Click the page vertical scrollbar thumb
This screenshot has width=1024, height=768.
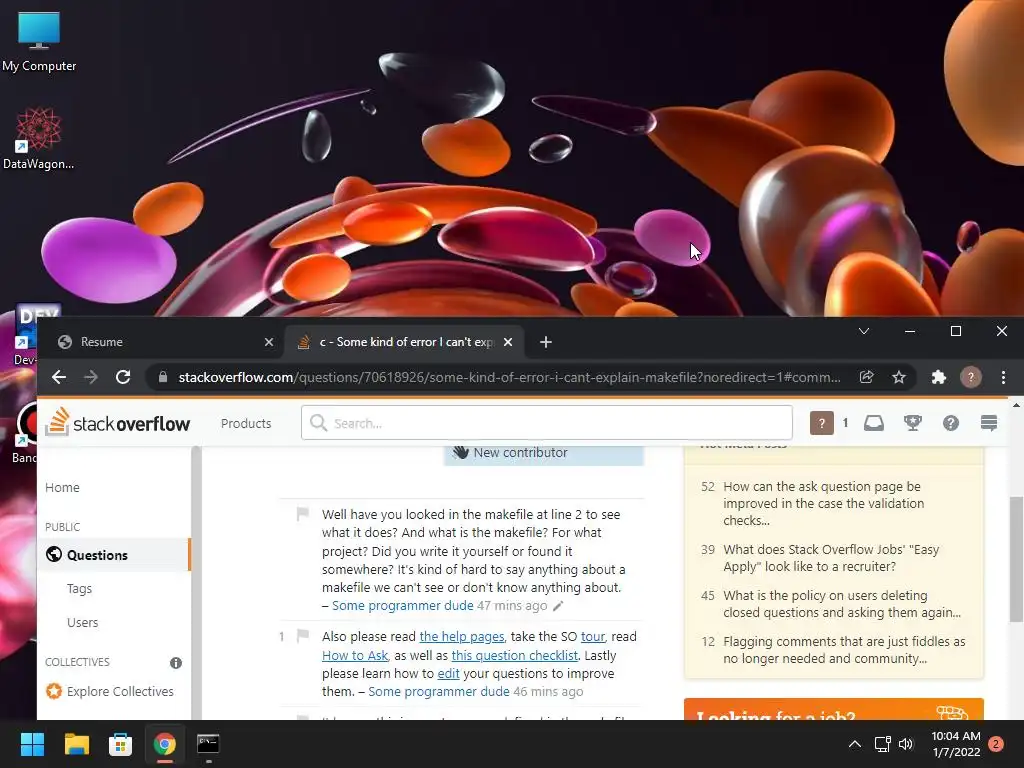click(1016, 559)
